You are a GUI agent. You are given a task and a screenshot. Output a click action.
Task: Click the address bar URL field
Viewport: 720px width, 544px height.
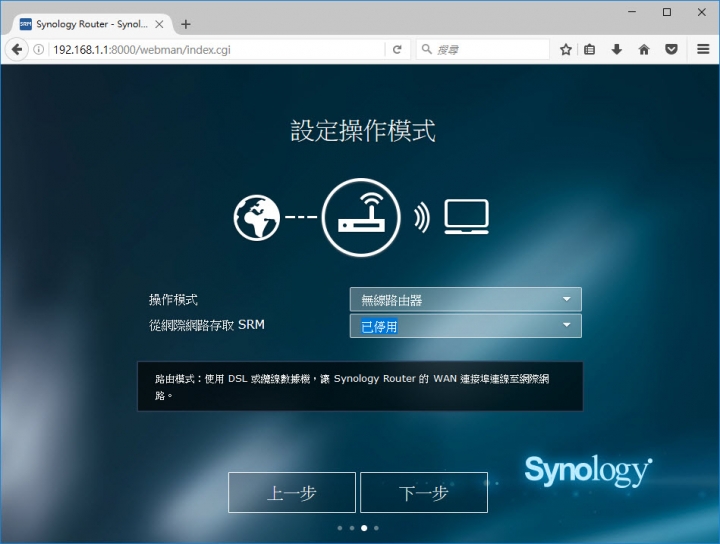(216, 50)
